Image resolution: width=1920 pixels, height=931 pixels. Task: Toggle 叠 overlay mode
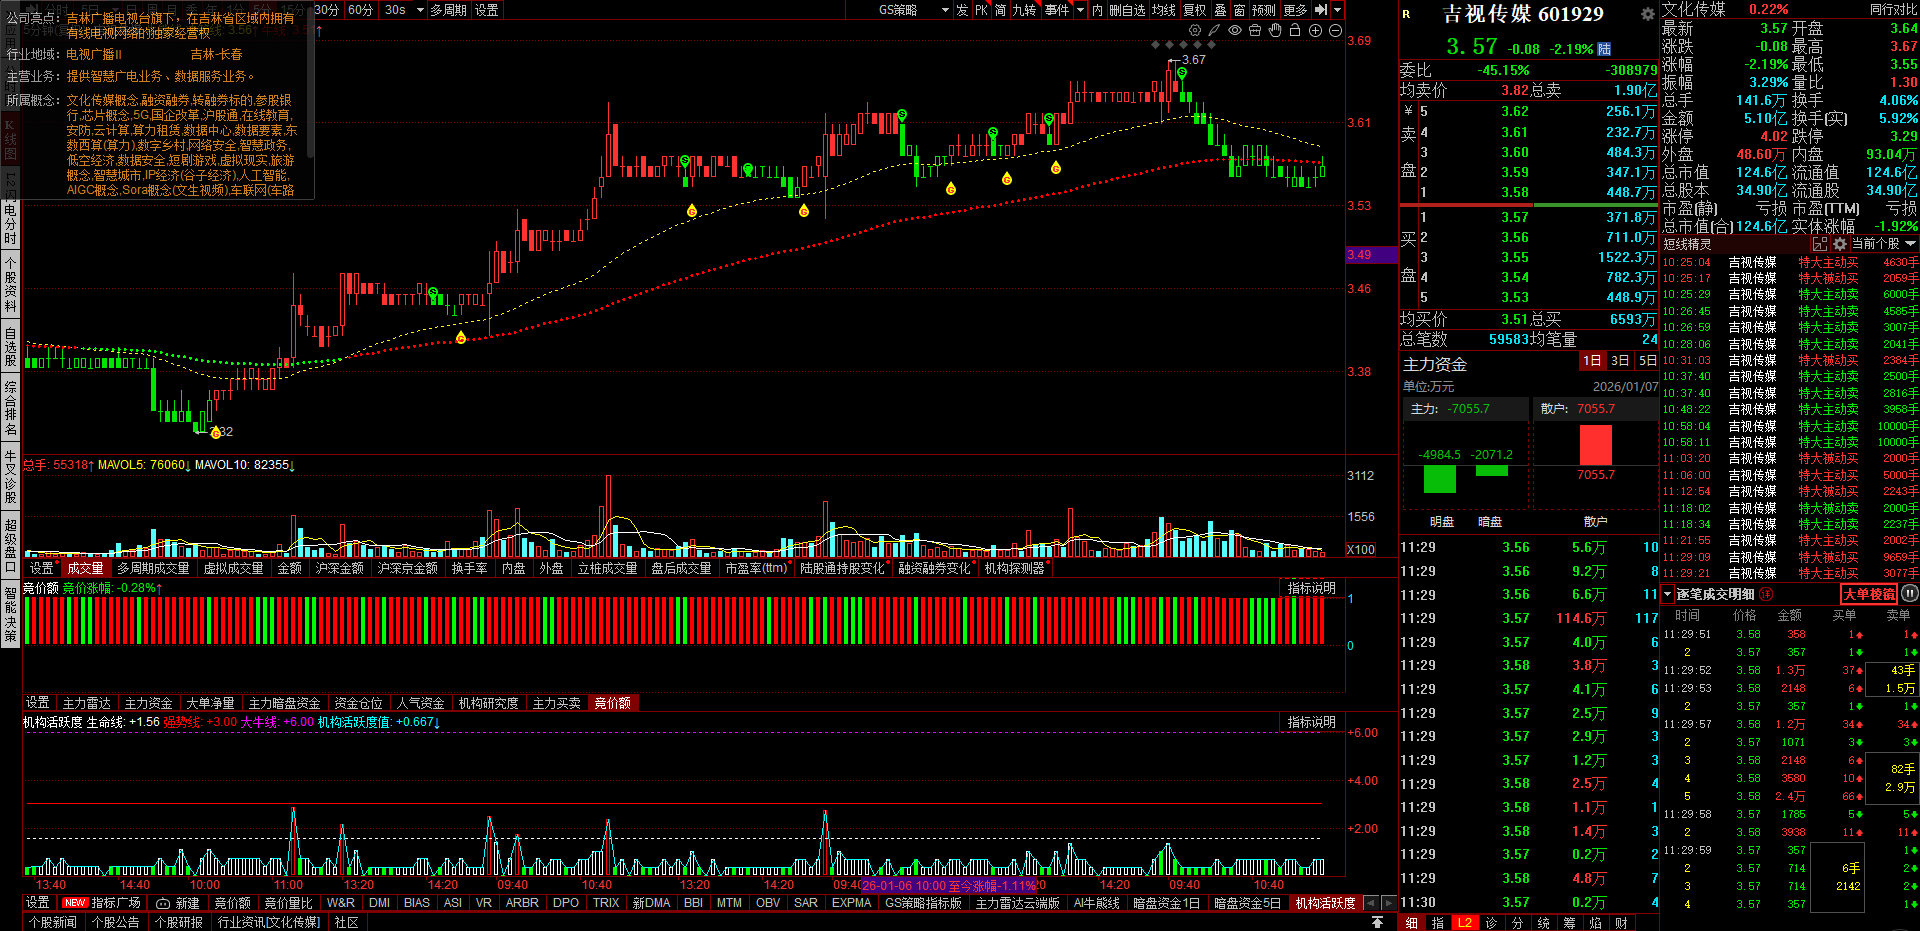pyautogui.click(x=1220, y=10)
